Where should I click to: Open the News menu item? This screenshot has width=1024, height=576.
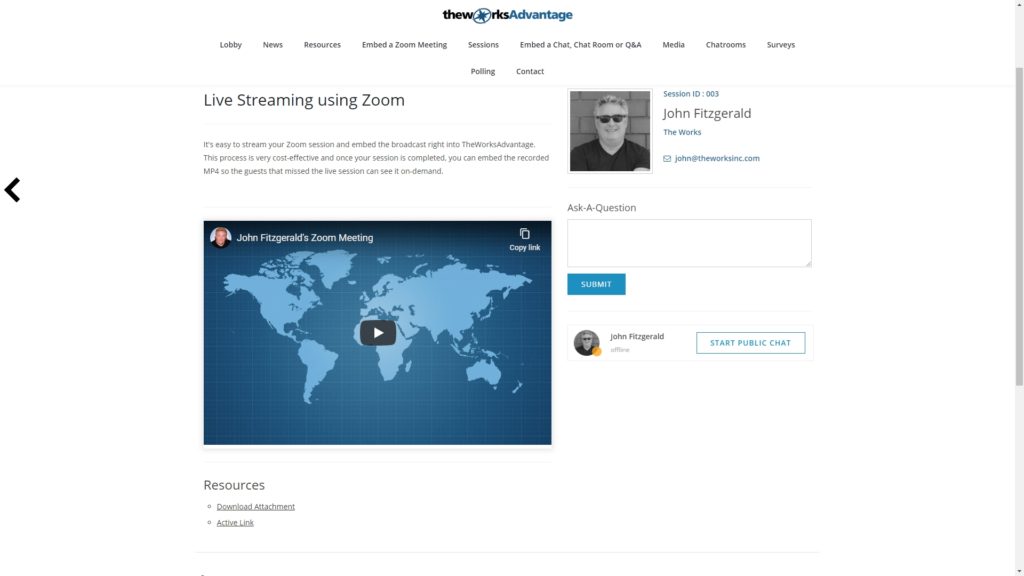pos(272,44)
